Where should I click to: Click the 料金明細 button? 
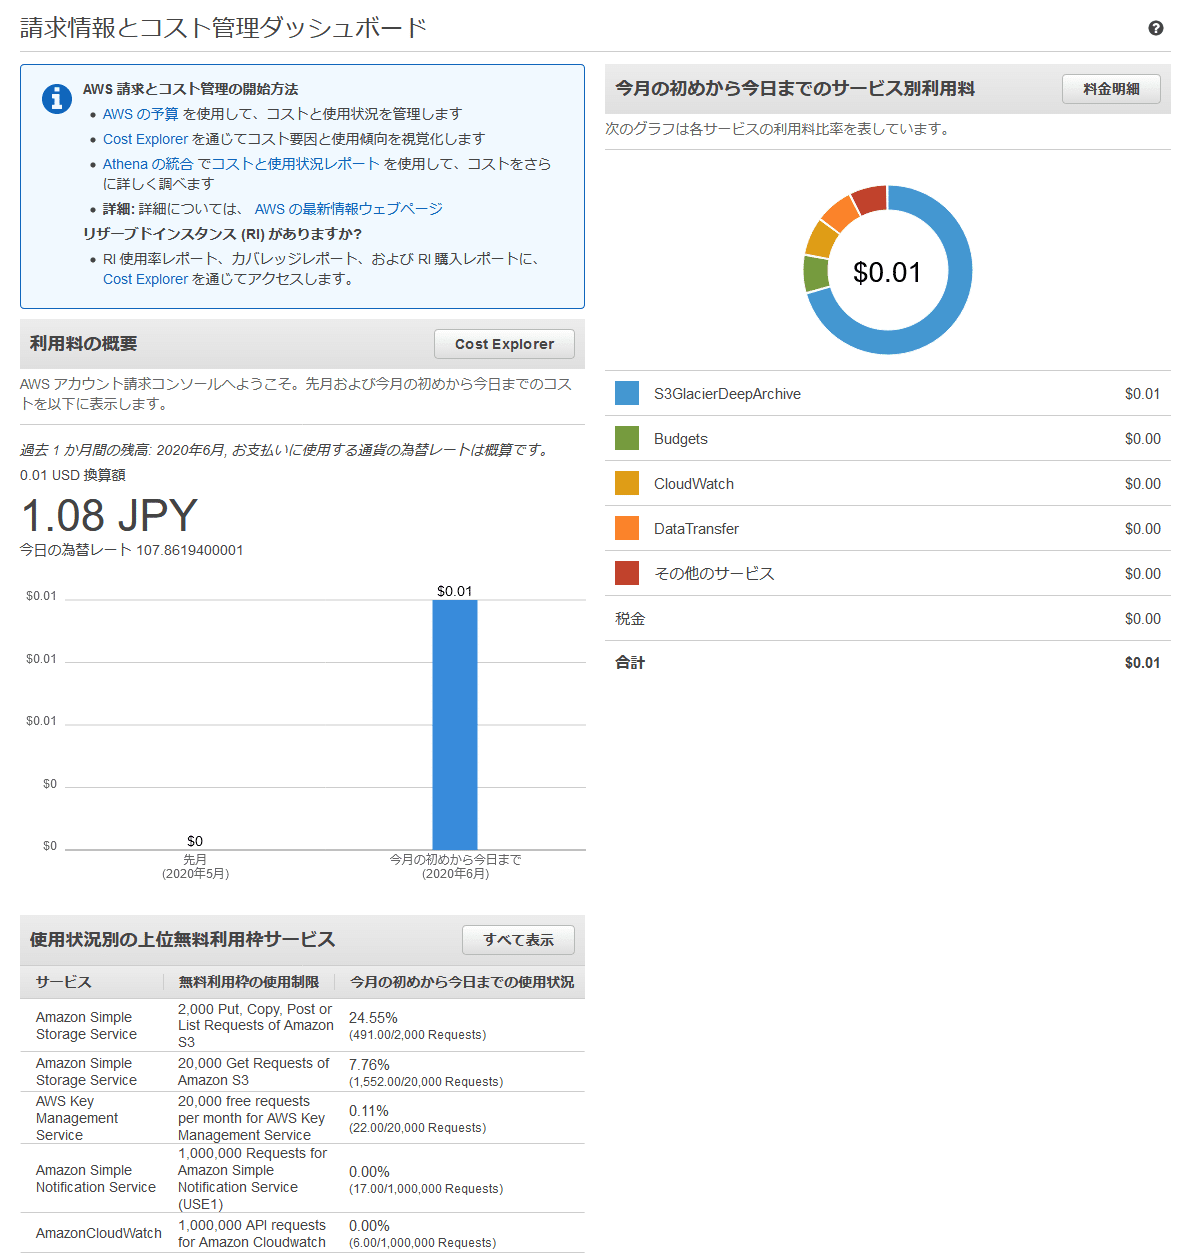click(1111, 89)
